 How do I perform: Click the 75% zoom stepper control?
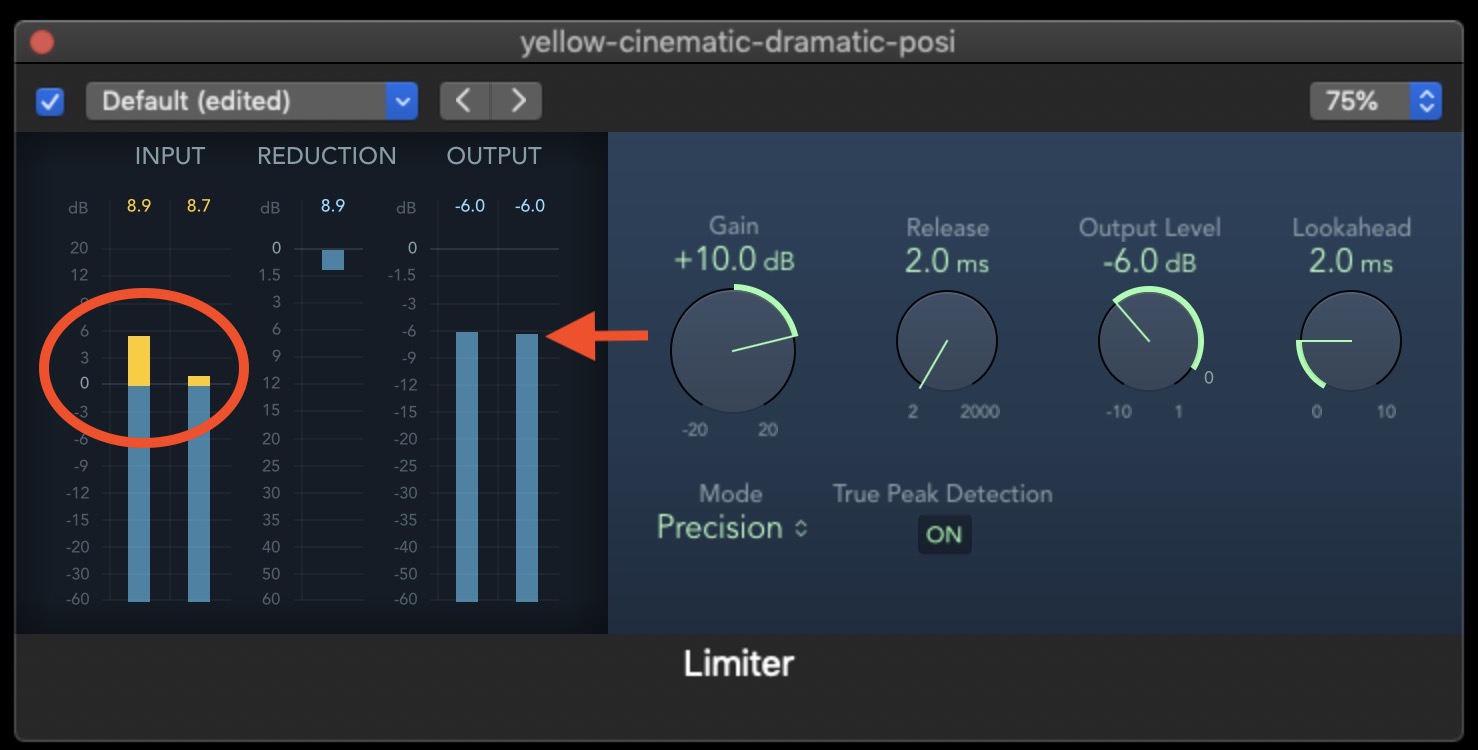coord(1426,100)
